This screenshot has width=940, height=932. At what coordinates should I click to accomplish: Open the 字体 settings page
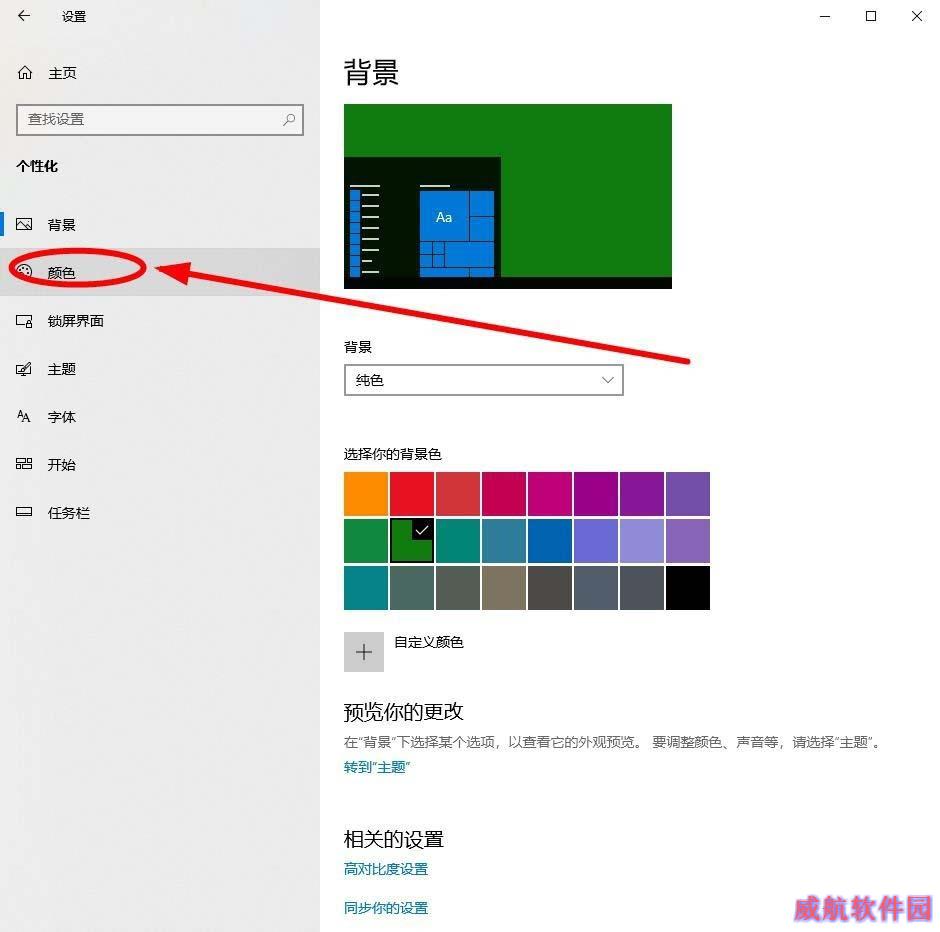click(x=160, y=417)
